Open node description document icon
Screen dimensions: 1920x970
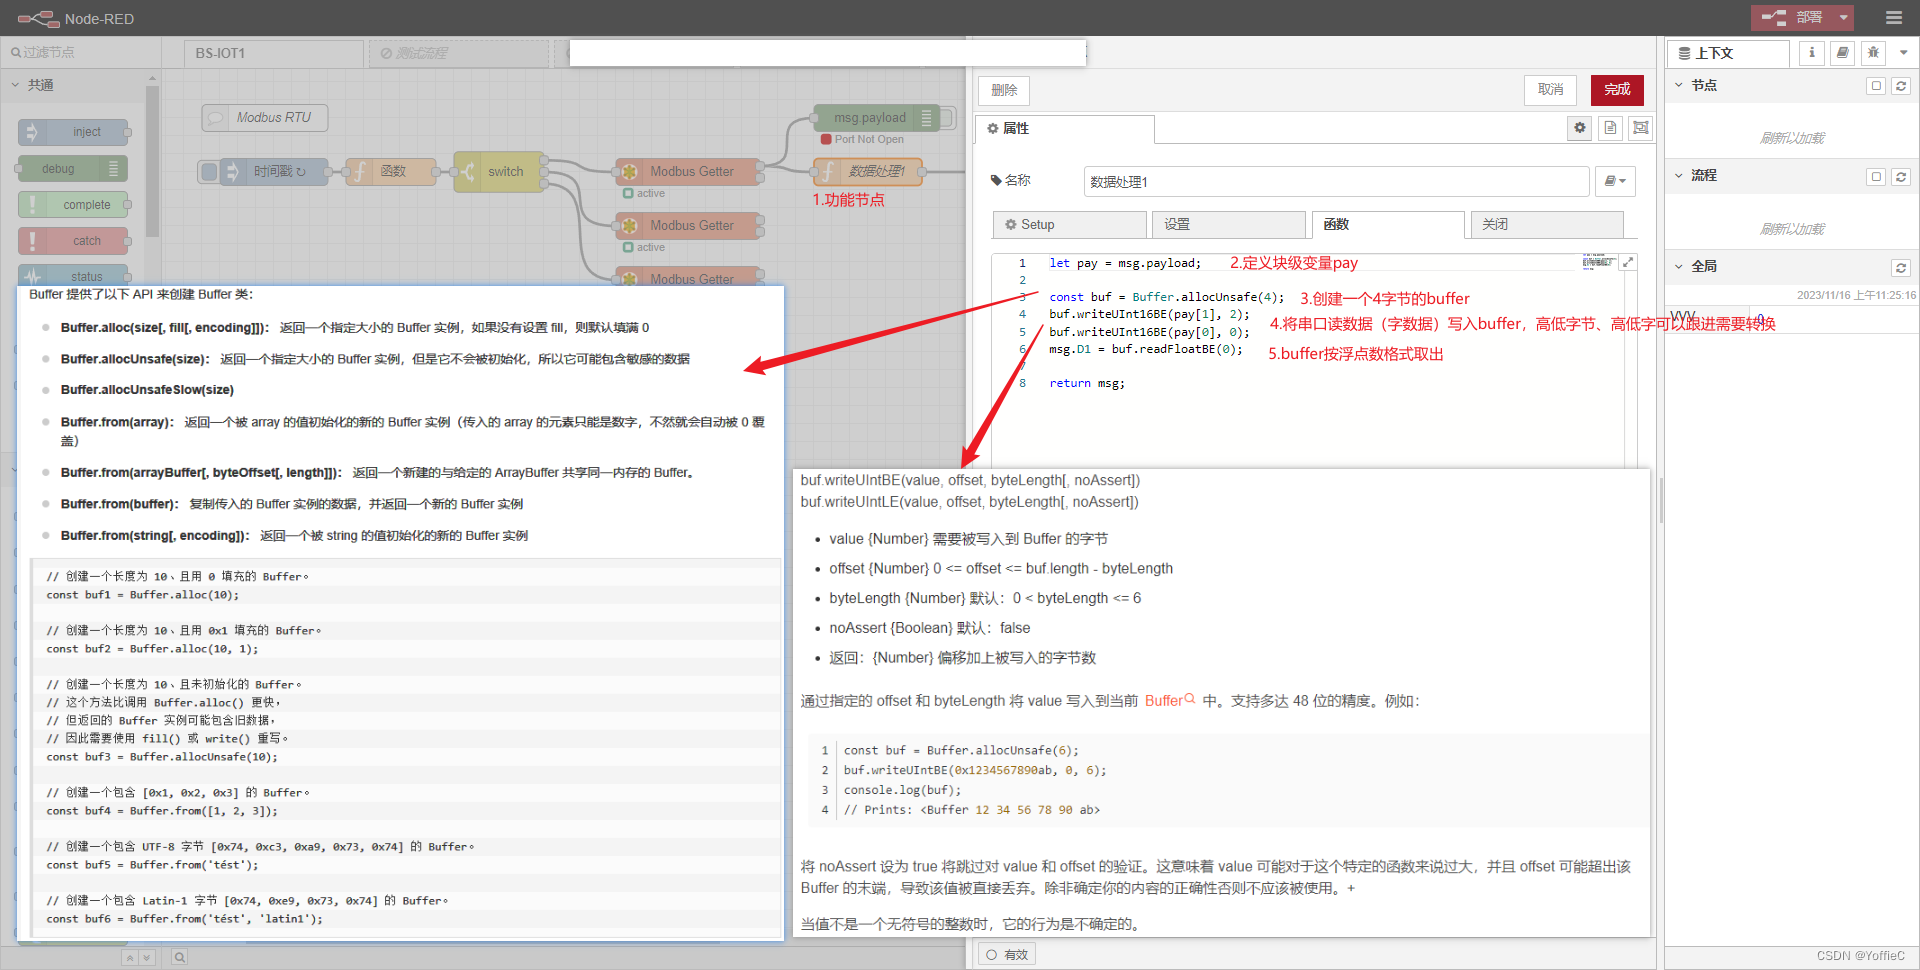pos(1610,127)
